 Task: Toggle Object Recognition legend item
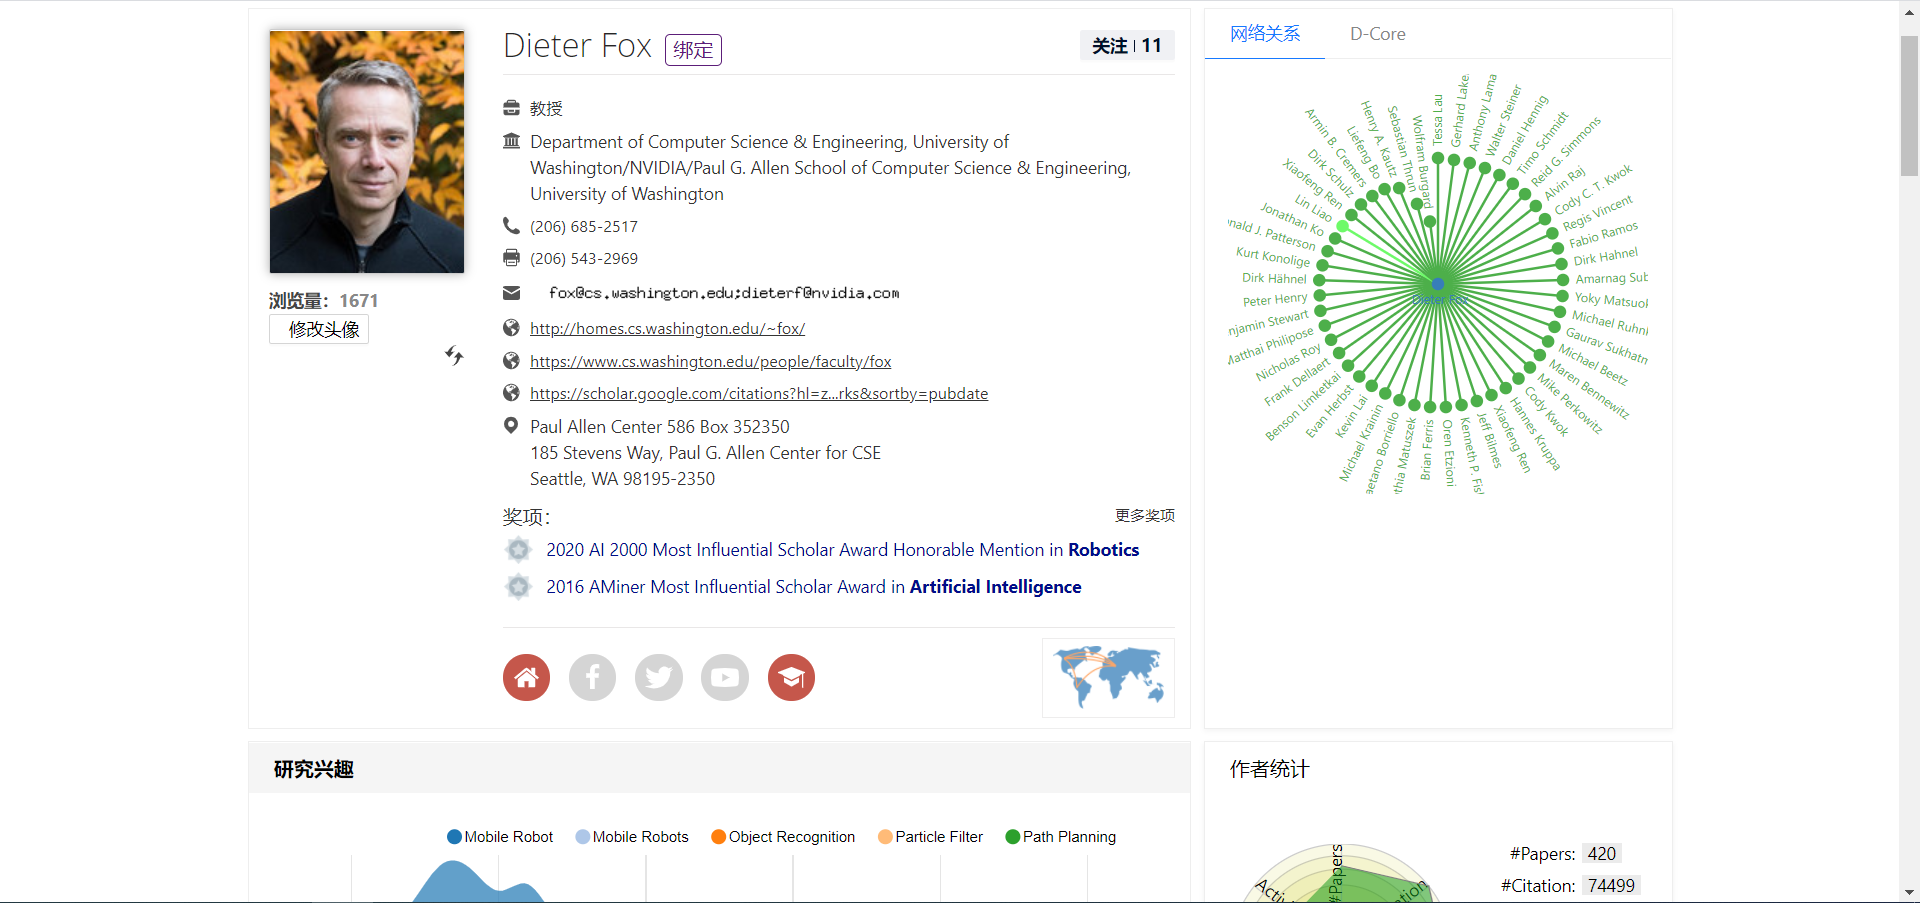(x=783, y=837)
